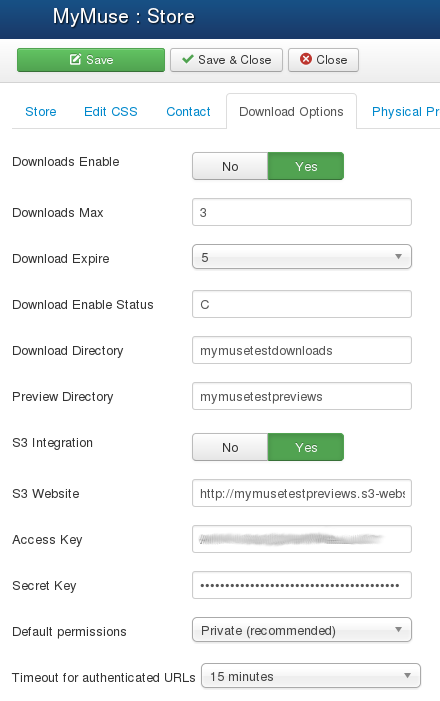The width and height of the screenshot is (440, 701).
Task: Click the green Save button
Action: (x=91, y=60)
